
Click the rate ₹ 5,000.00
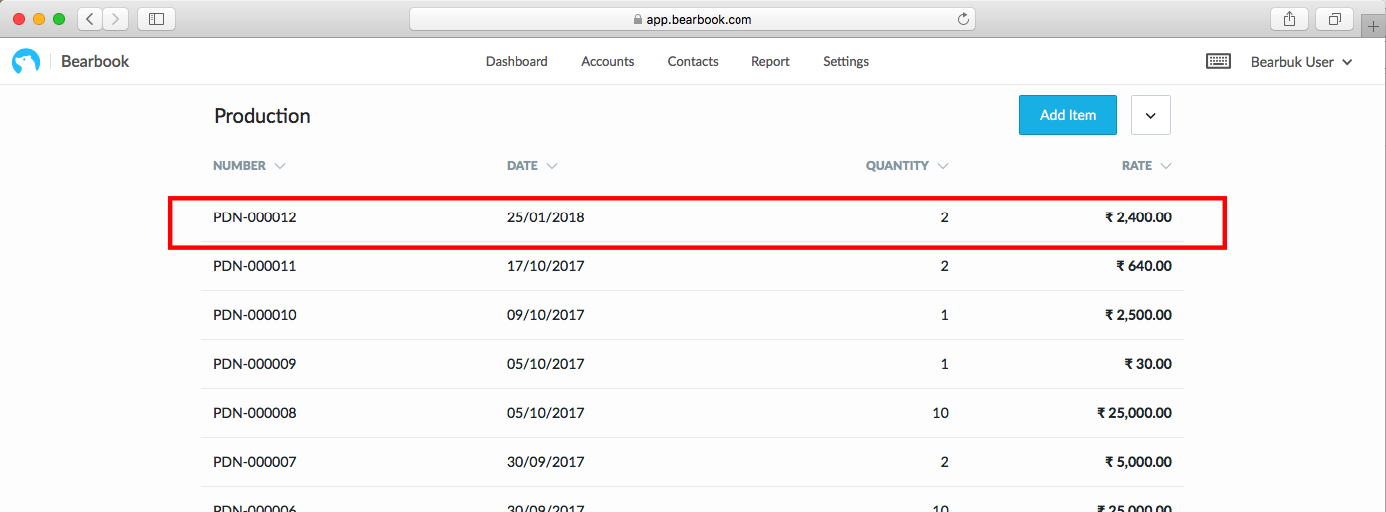click(x=1138, y=462)
